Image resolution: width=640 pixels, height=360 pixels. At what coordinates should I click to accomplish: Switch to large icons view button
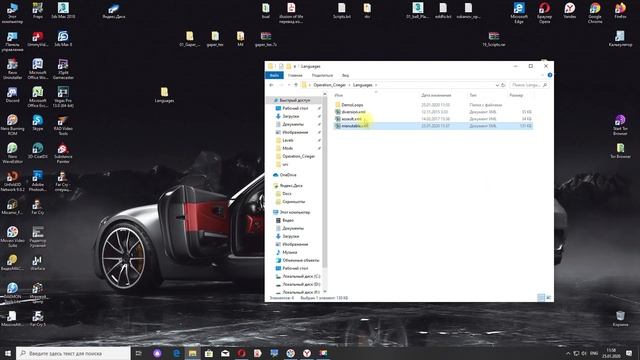coord(549,298)
